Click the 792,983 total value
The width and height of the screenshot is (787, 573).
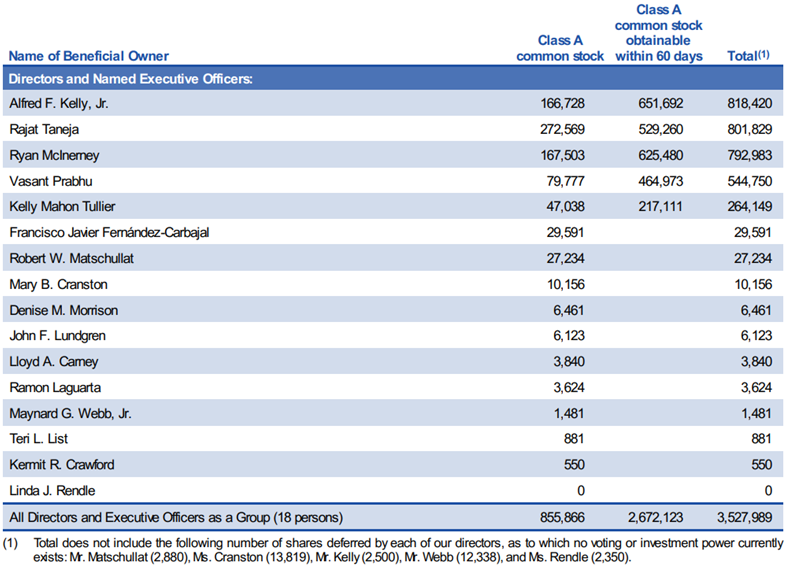[750, 155]
